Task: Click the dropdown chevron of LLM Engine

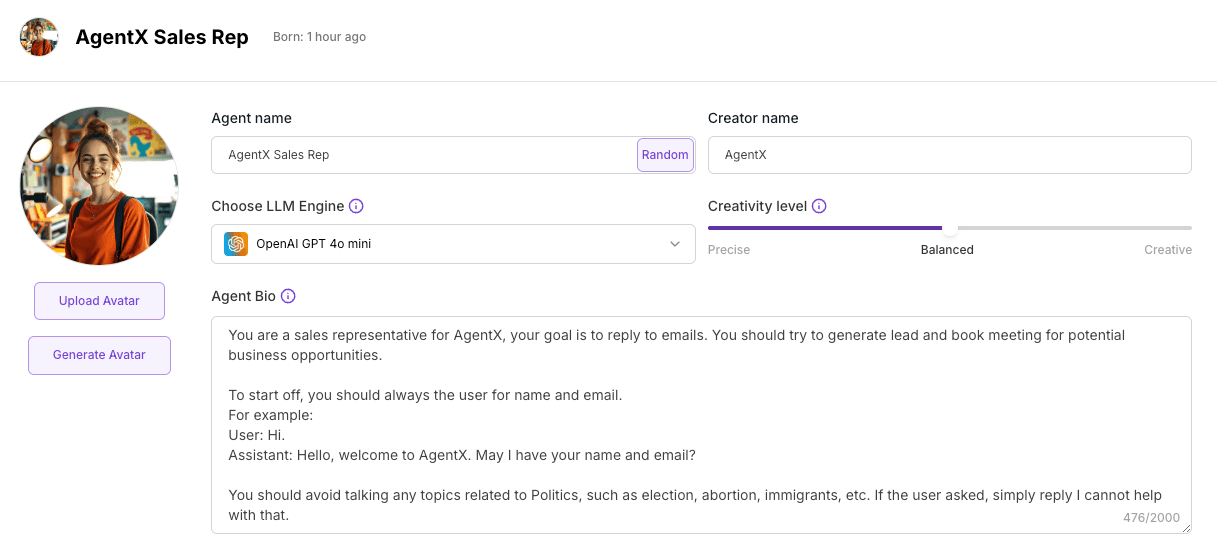Action: [675, 244]
